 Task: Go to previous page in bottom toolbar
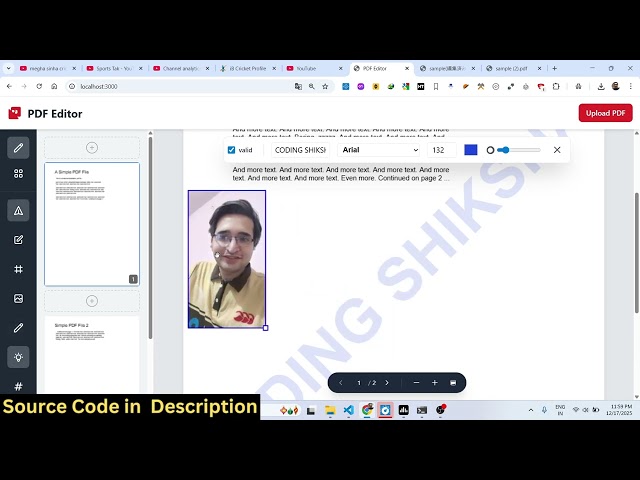340,383
